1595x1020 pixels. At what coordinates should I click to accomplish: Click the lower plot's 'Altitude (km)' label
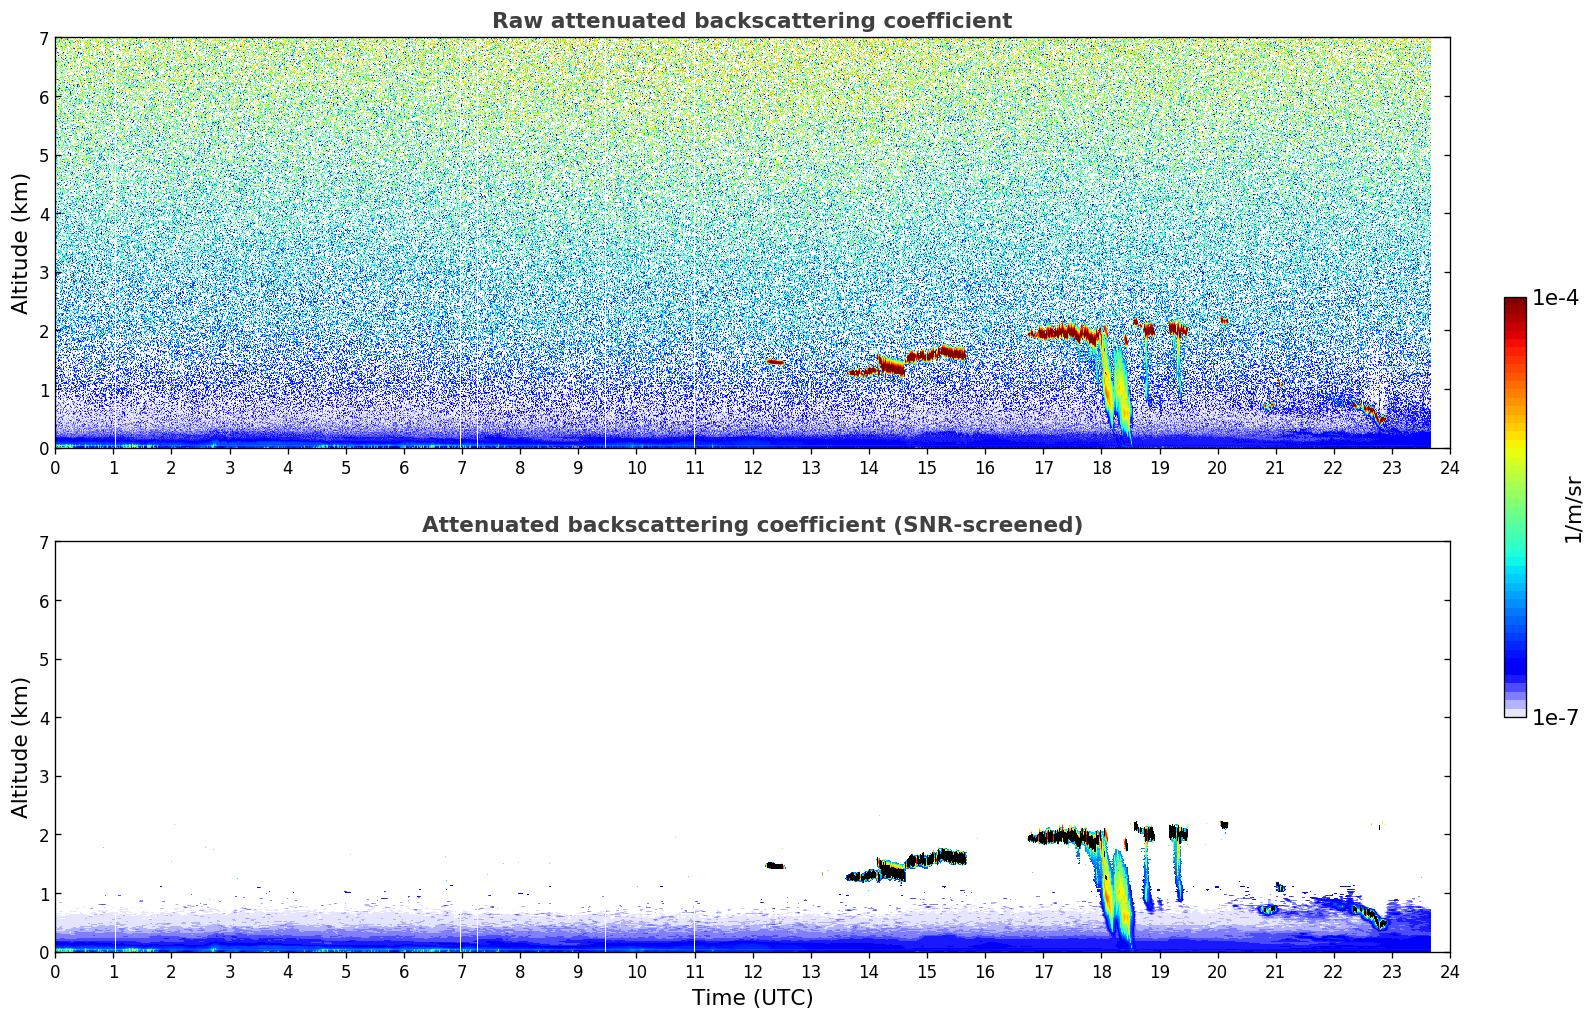coord(21,747)
